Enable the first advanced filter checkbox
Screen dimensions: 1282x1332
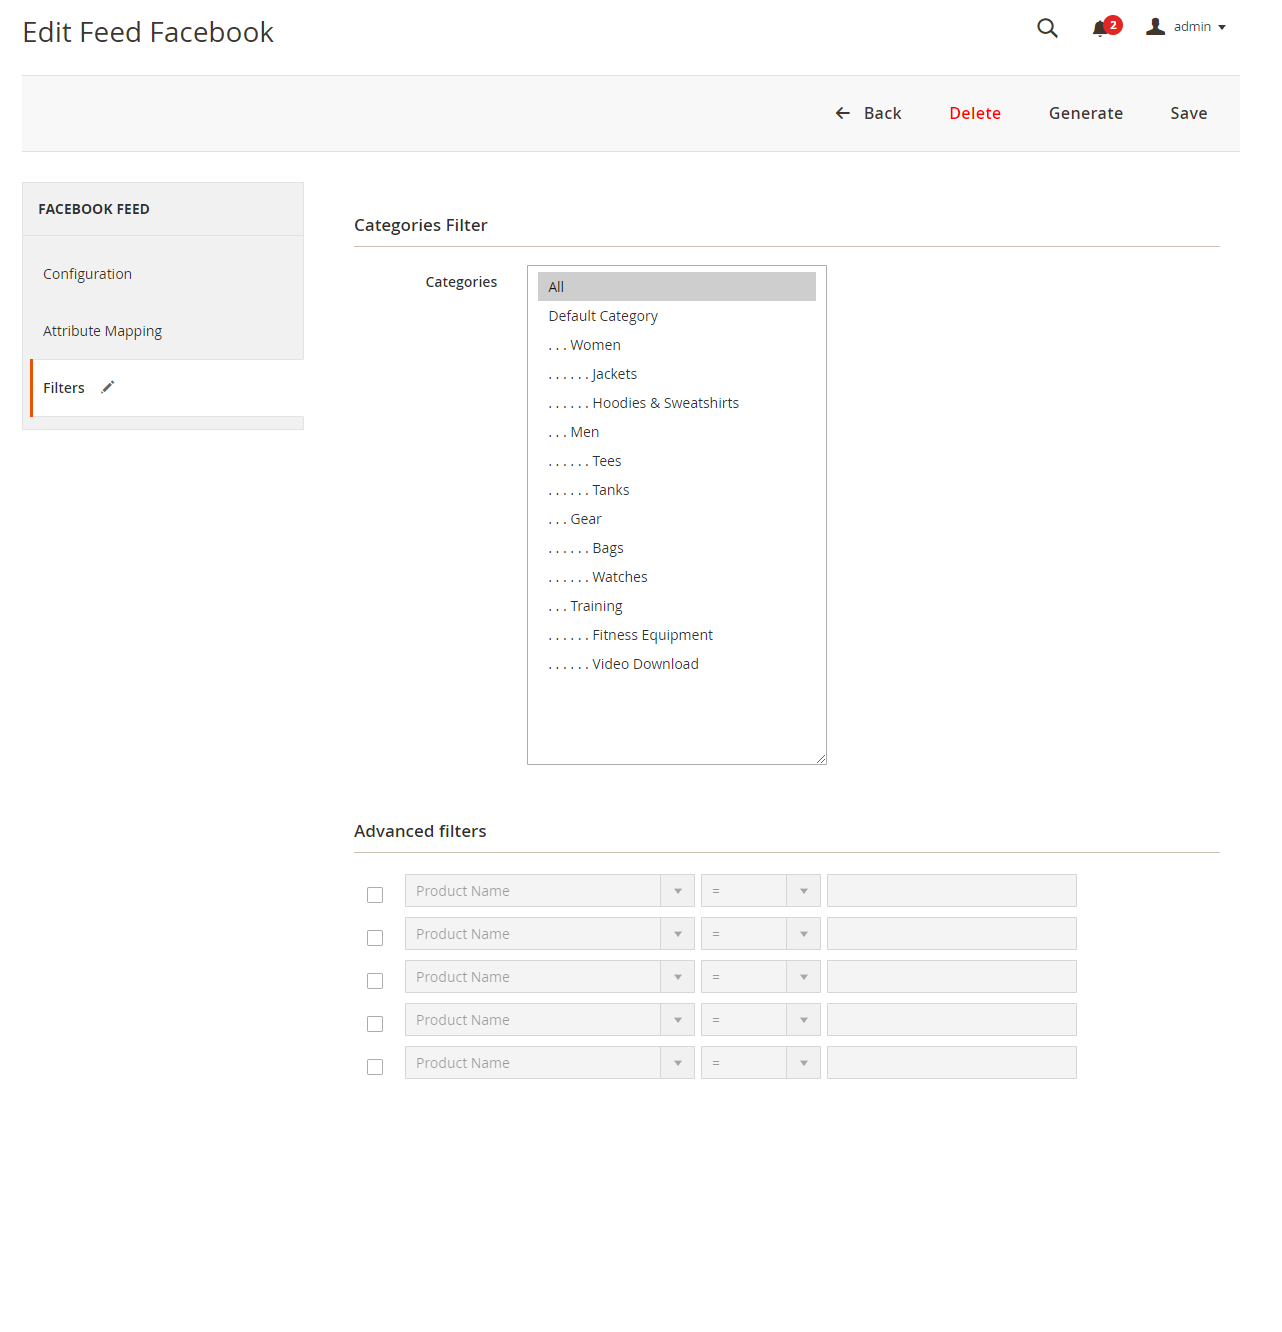[375, 895]
